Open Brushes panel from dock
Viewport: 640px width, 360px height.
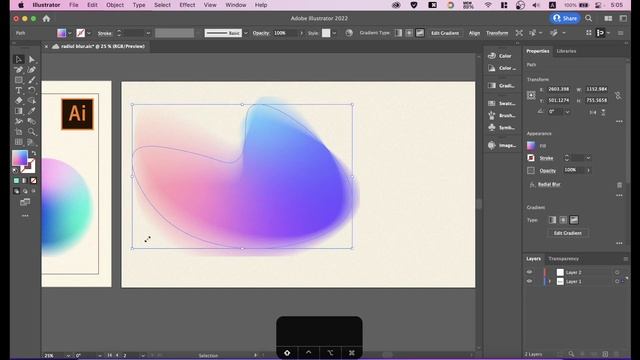pos(501,116)
